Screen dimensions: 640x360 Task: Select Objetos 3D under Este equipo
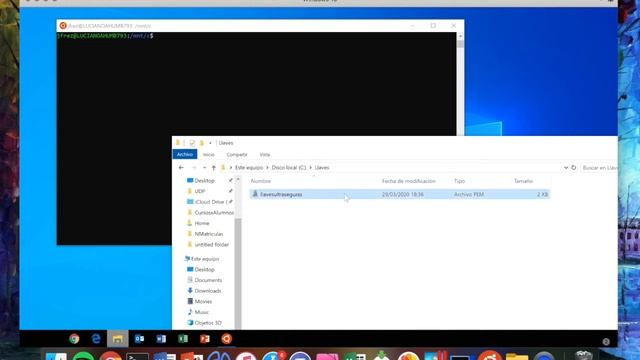pyautogui.click(x=208, y=322)
